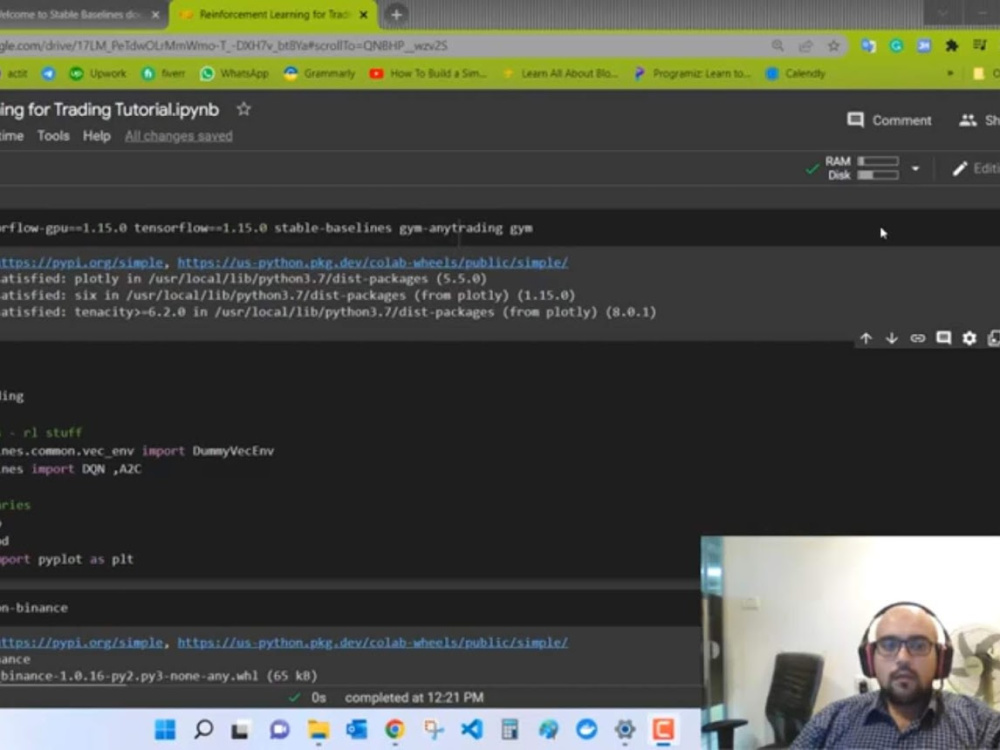Image resolution: width=1000 pixels, height=750 pixels.
Task: Open Outlook from the taskbar
Action: [x=357, y=729]
